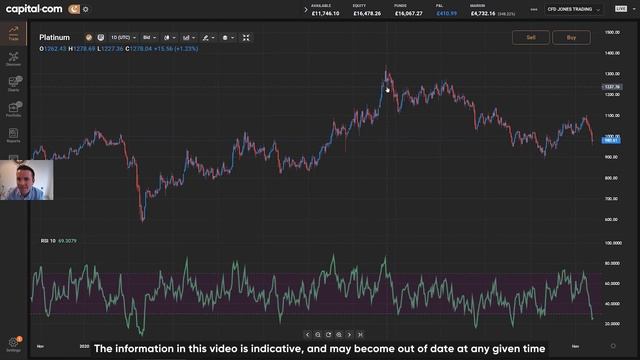The image size is (640, 360).
Task: Click the Buy button
Action: tap(571, 38)
